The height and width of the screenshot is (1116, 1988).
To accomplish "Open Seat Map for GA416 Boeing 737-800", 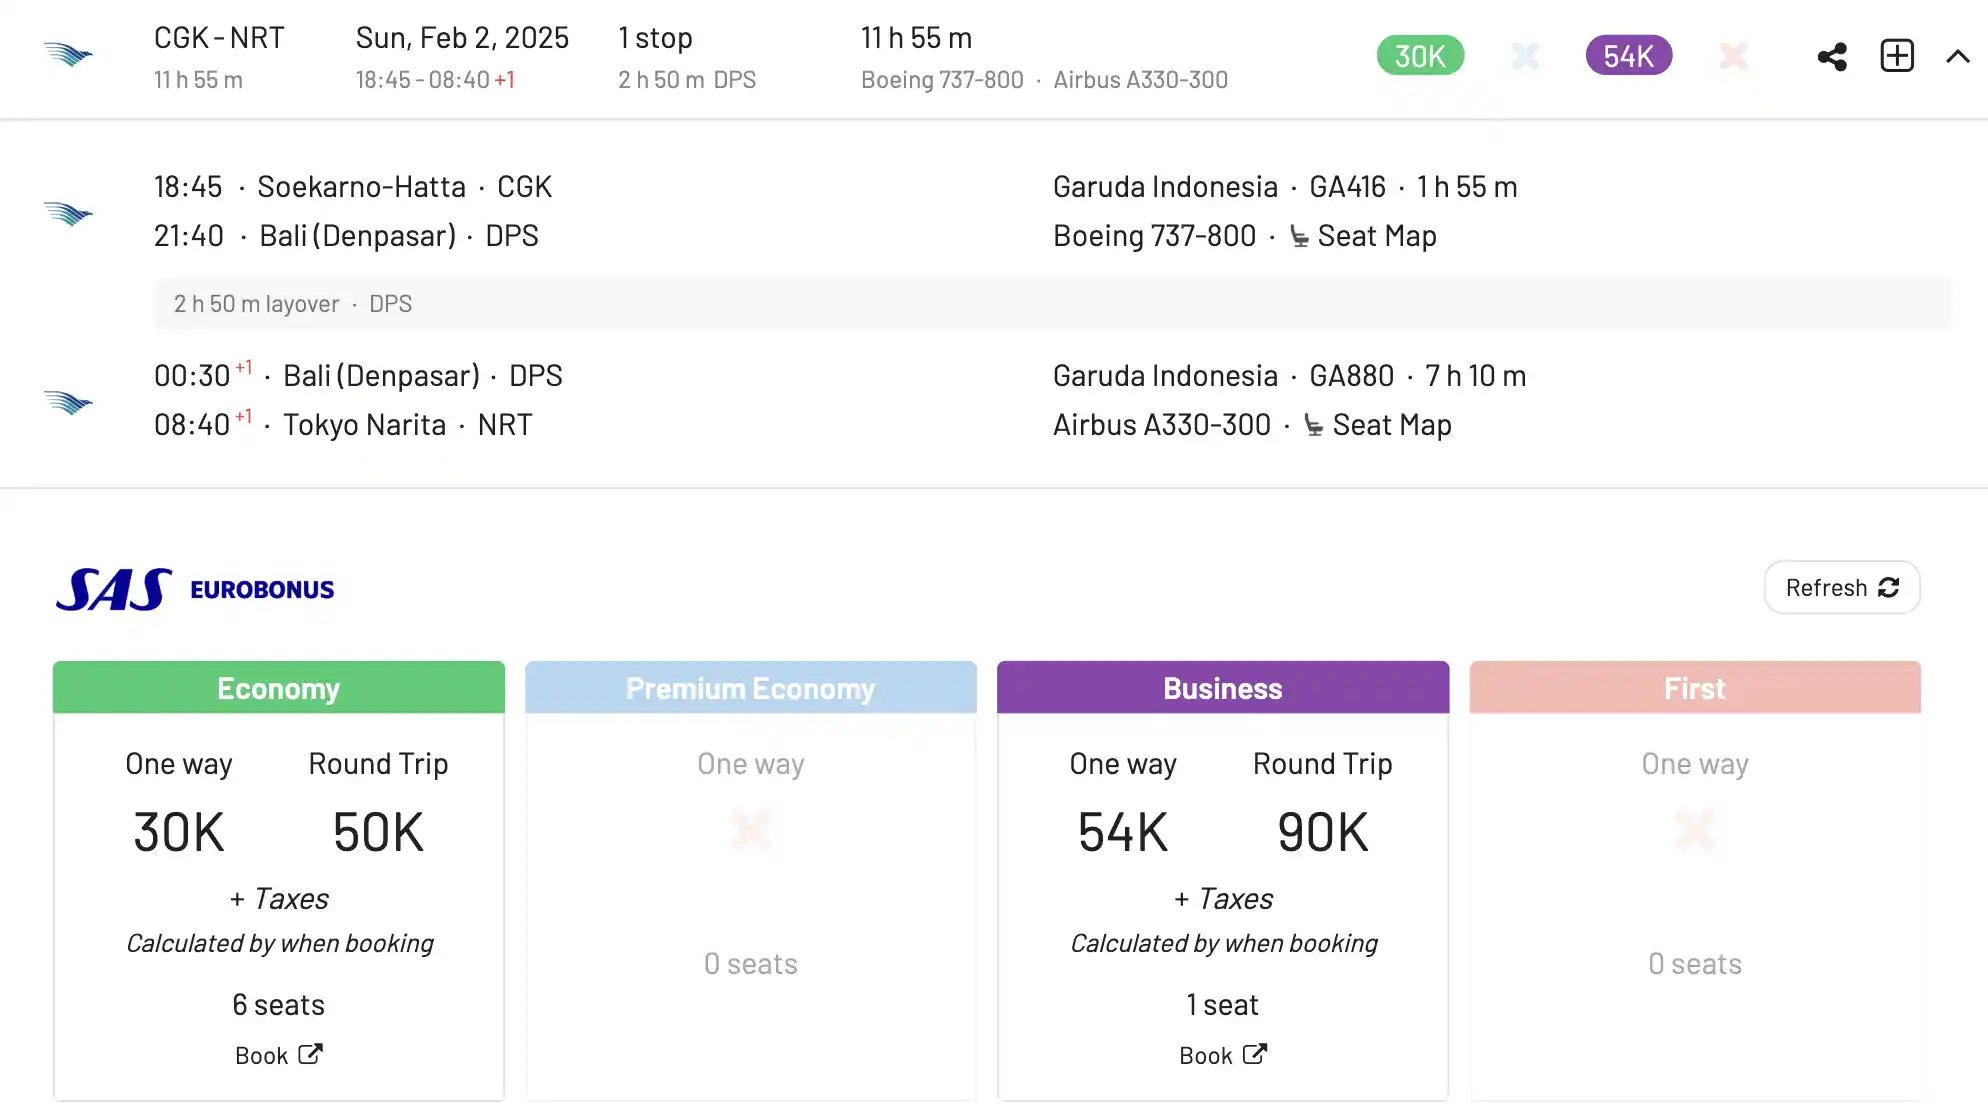I will pos(1363,236).
